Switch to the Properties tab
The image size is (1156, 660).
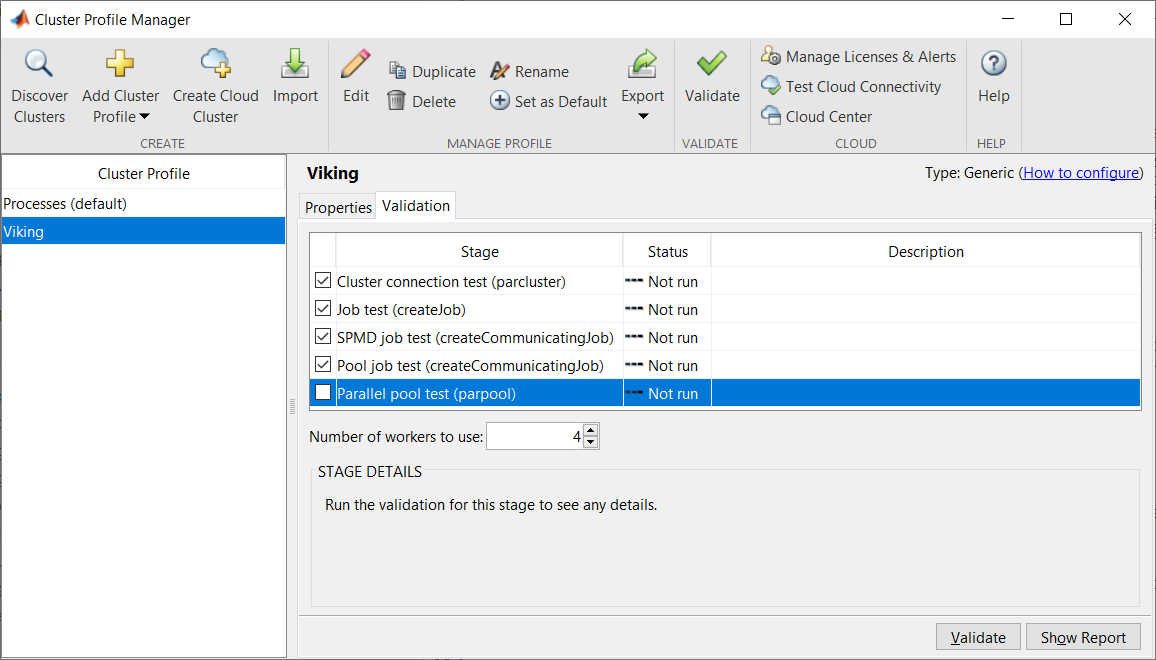pyautogui.click(x=338, y=207)
